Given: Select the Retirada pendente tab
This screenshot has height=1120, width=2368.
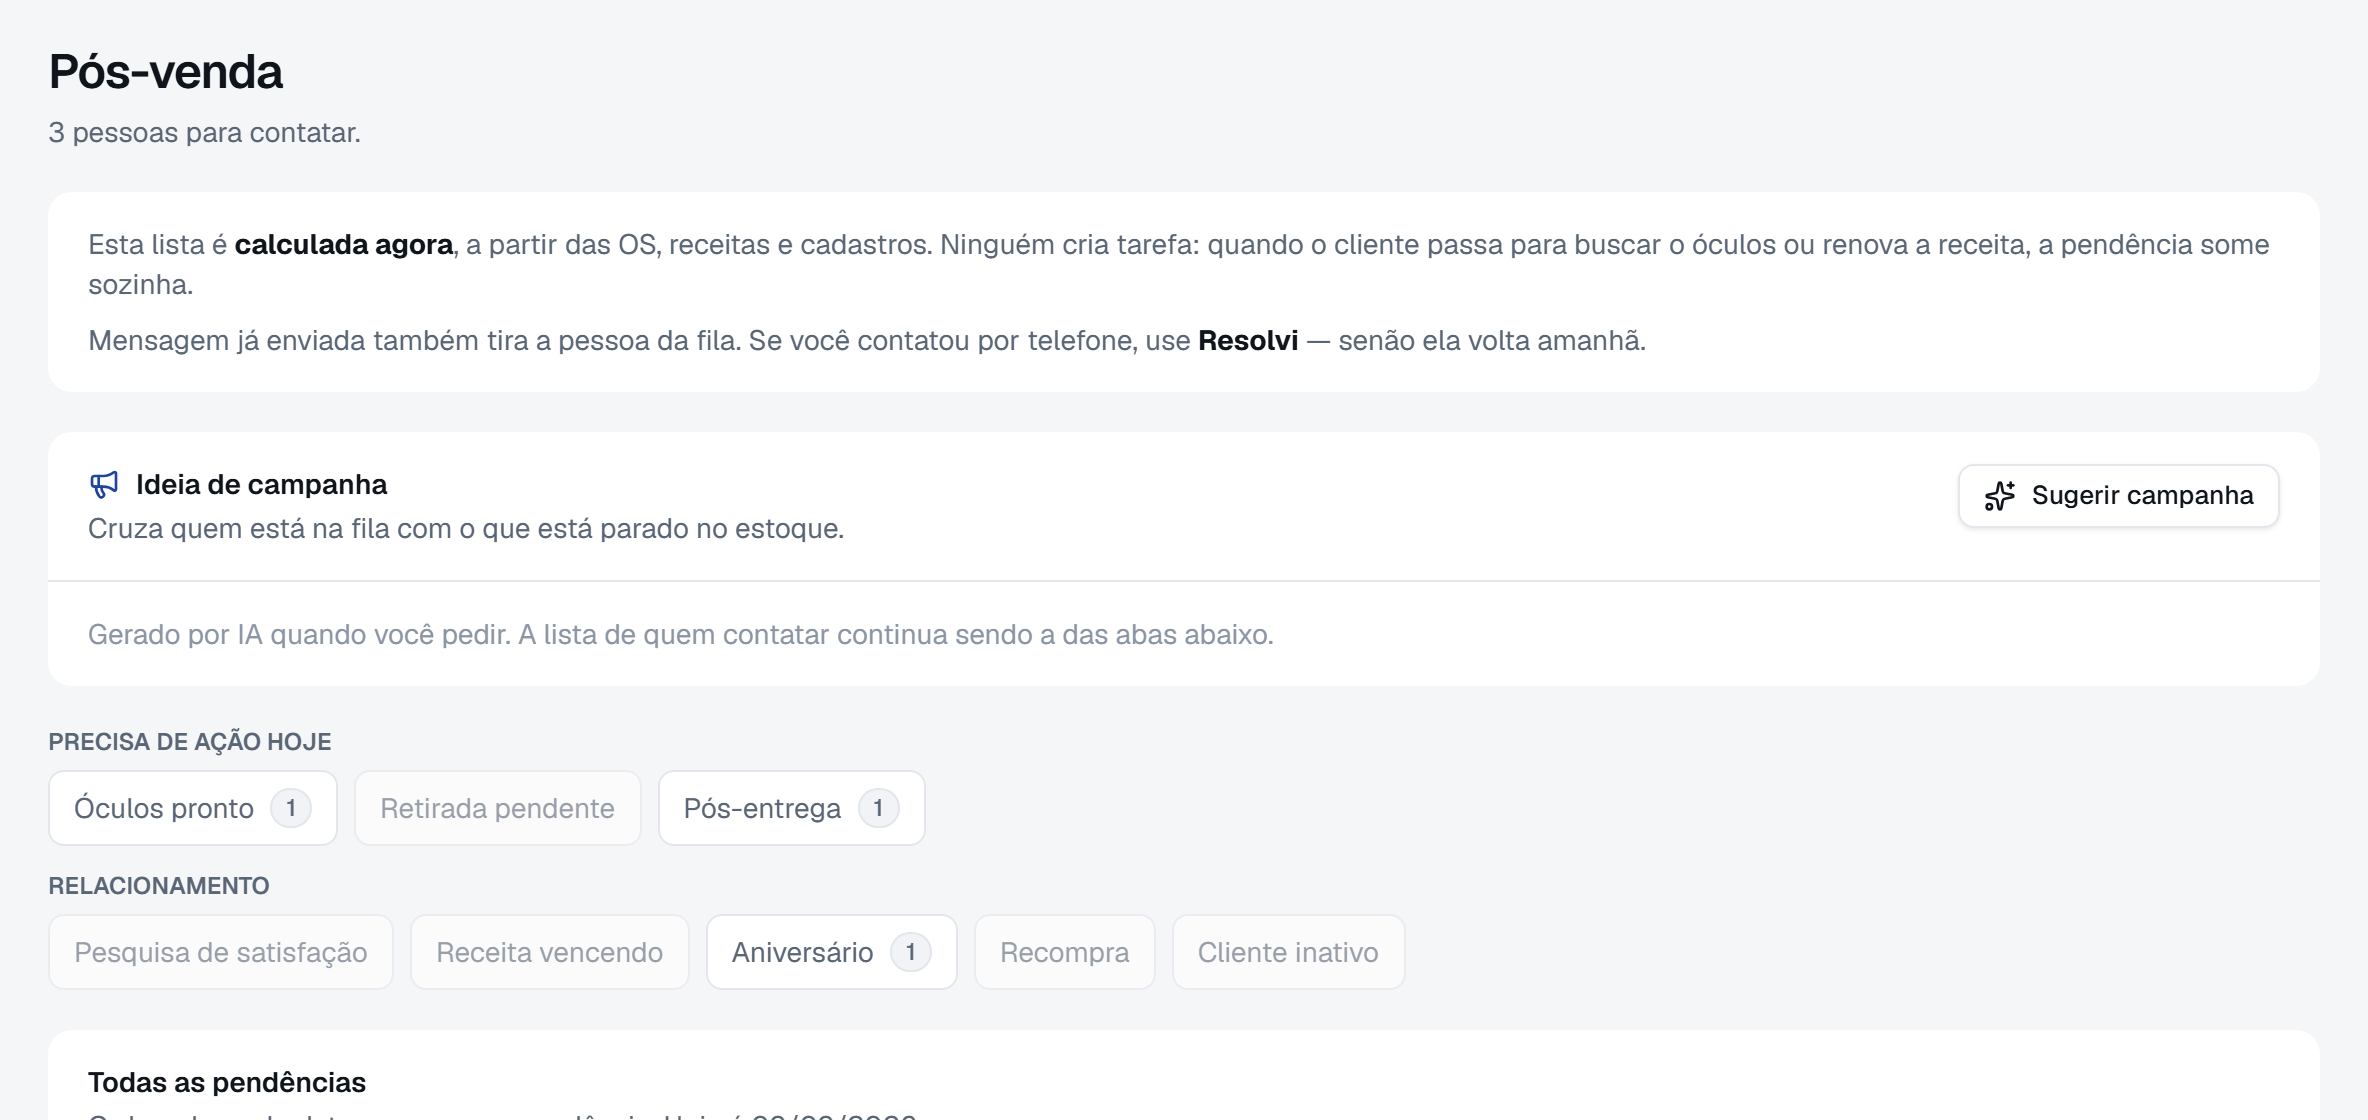Looking at the screenshot, I should click(497, 808).
